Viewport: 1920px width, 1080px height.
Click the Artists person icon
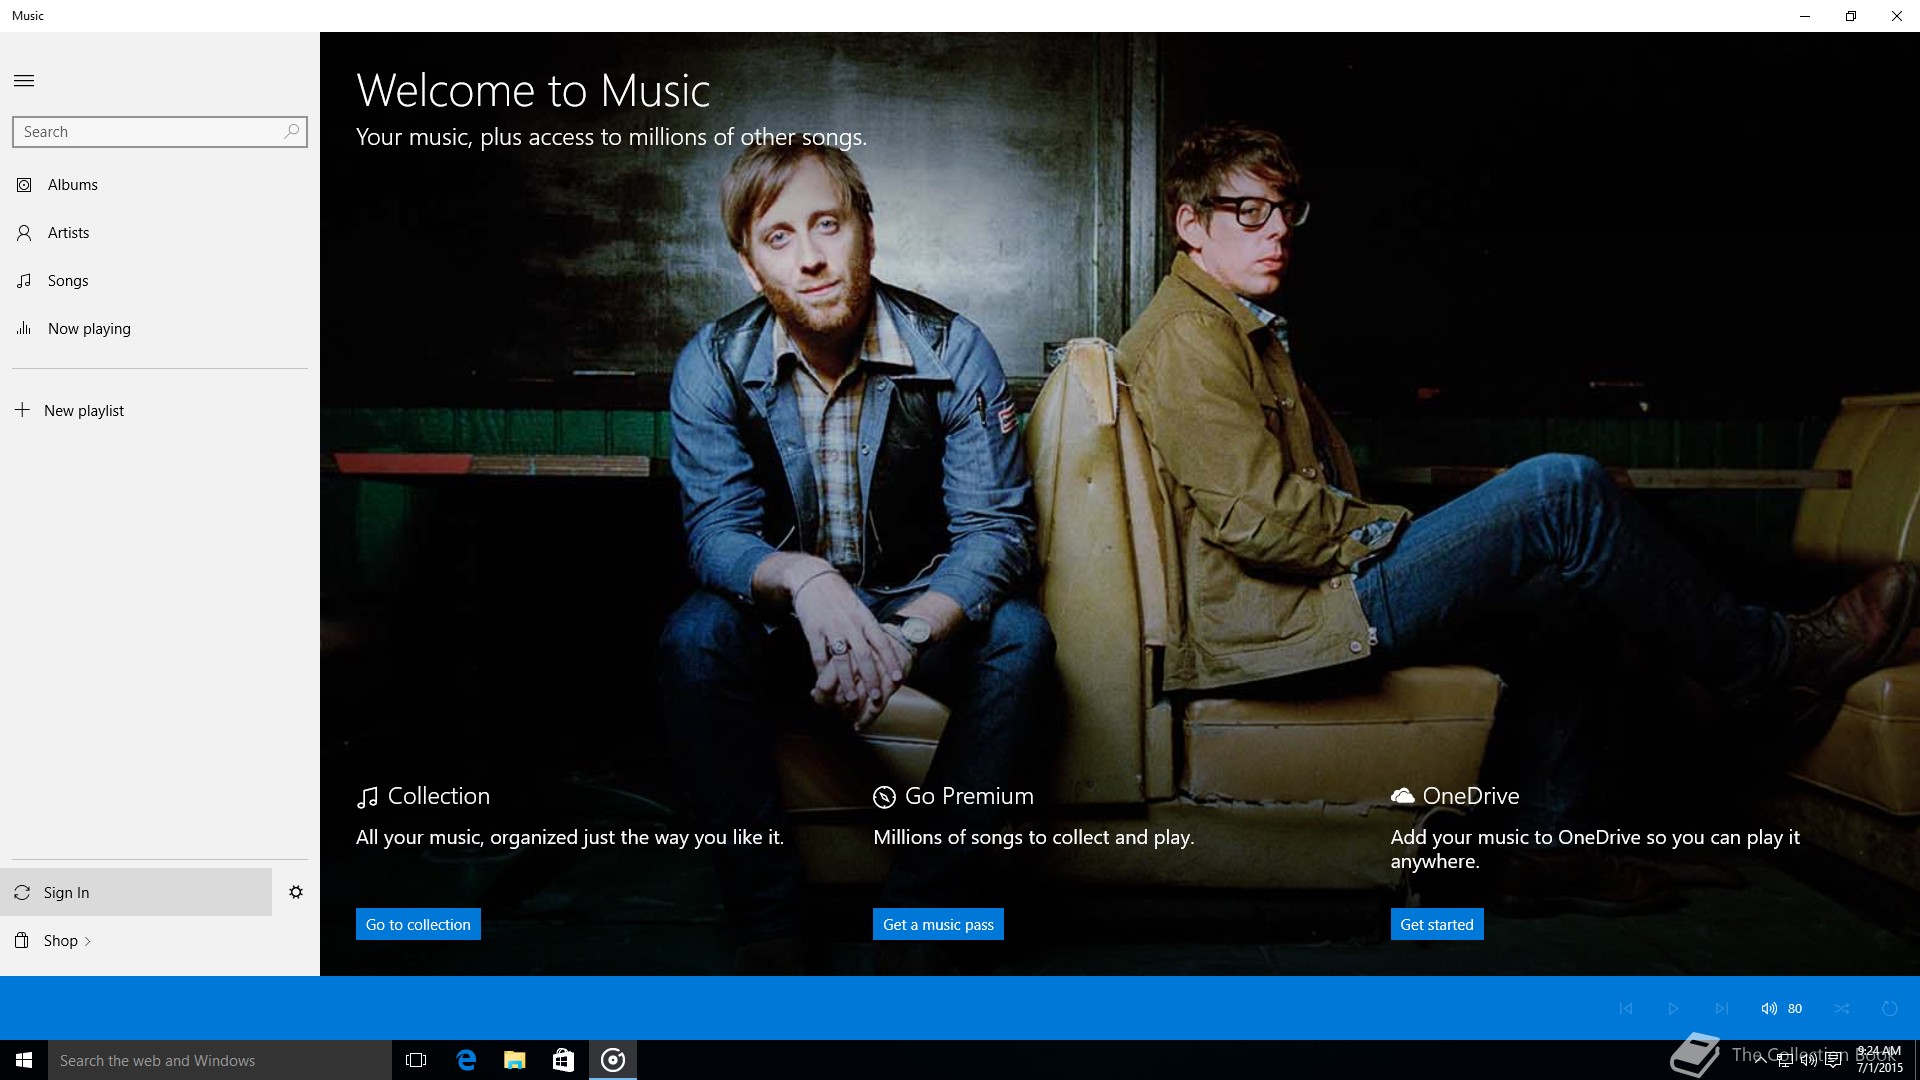[x=24, y=233]
